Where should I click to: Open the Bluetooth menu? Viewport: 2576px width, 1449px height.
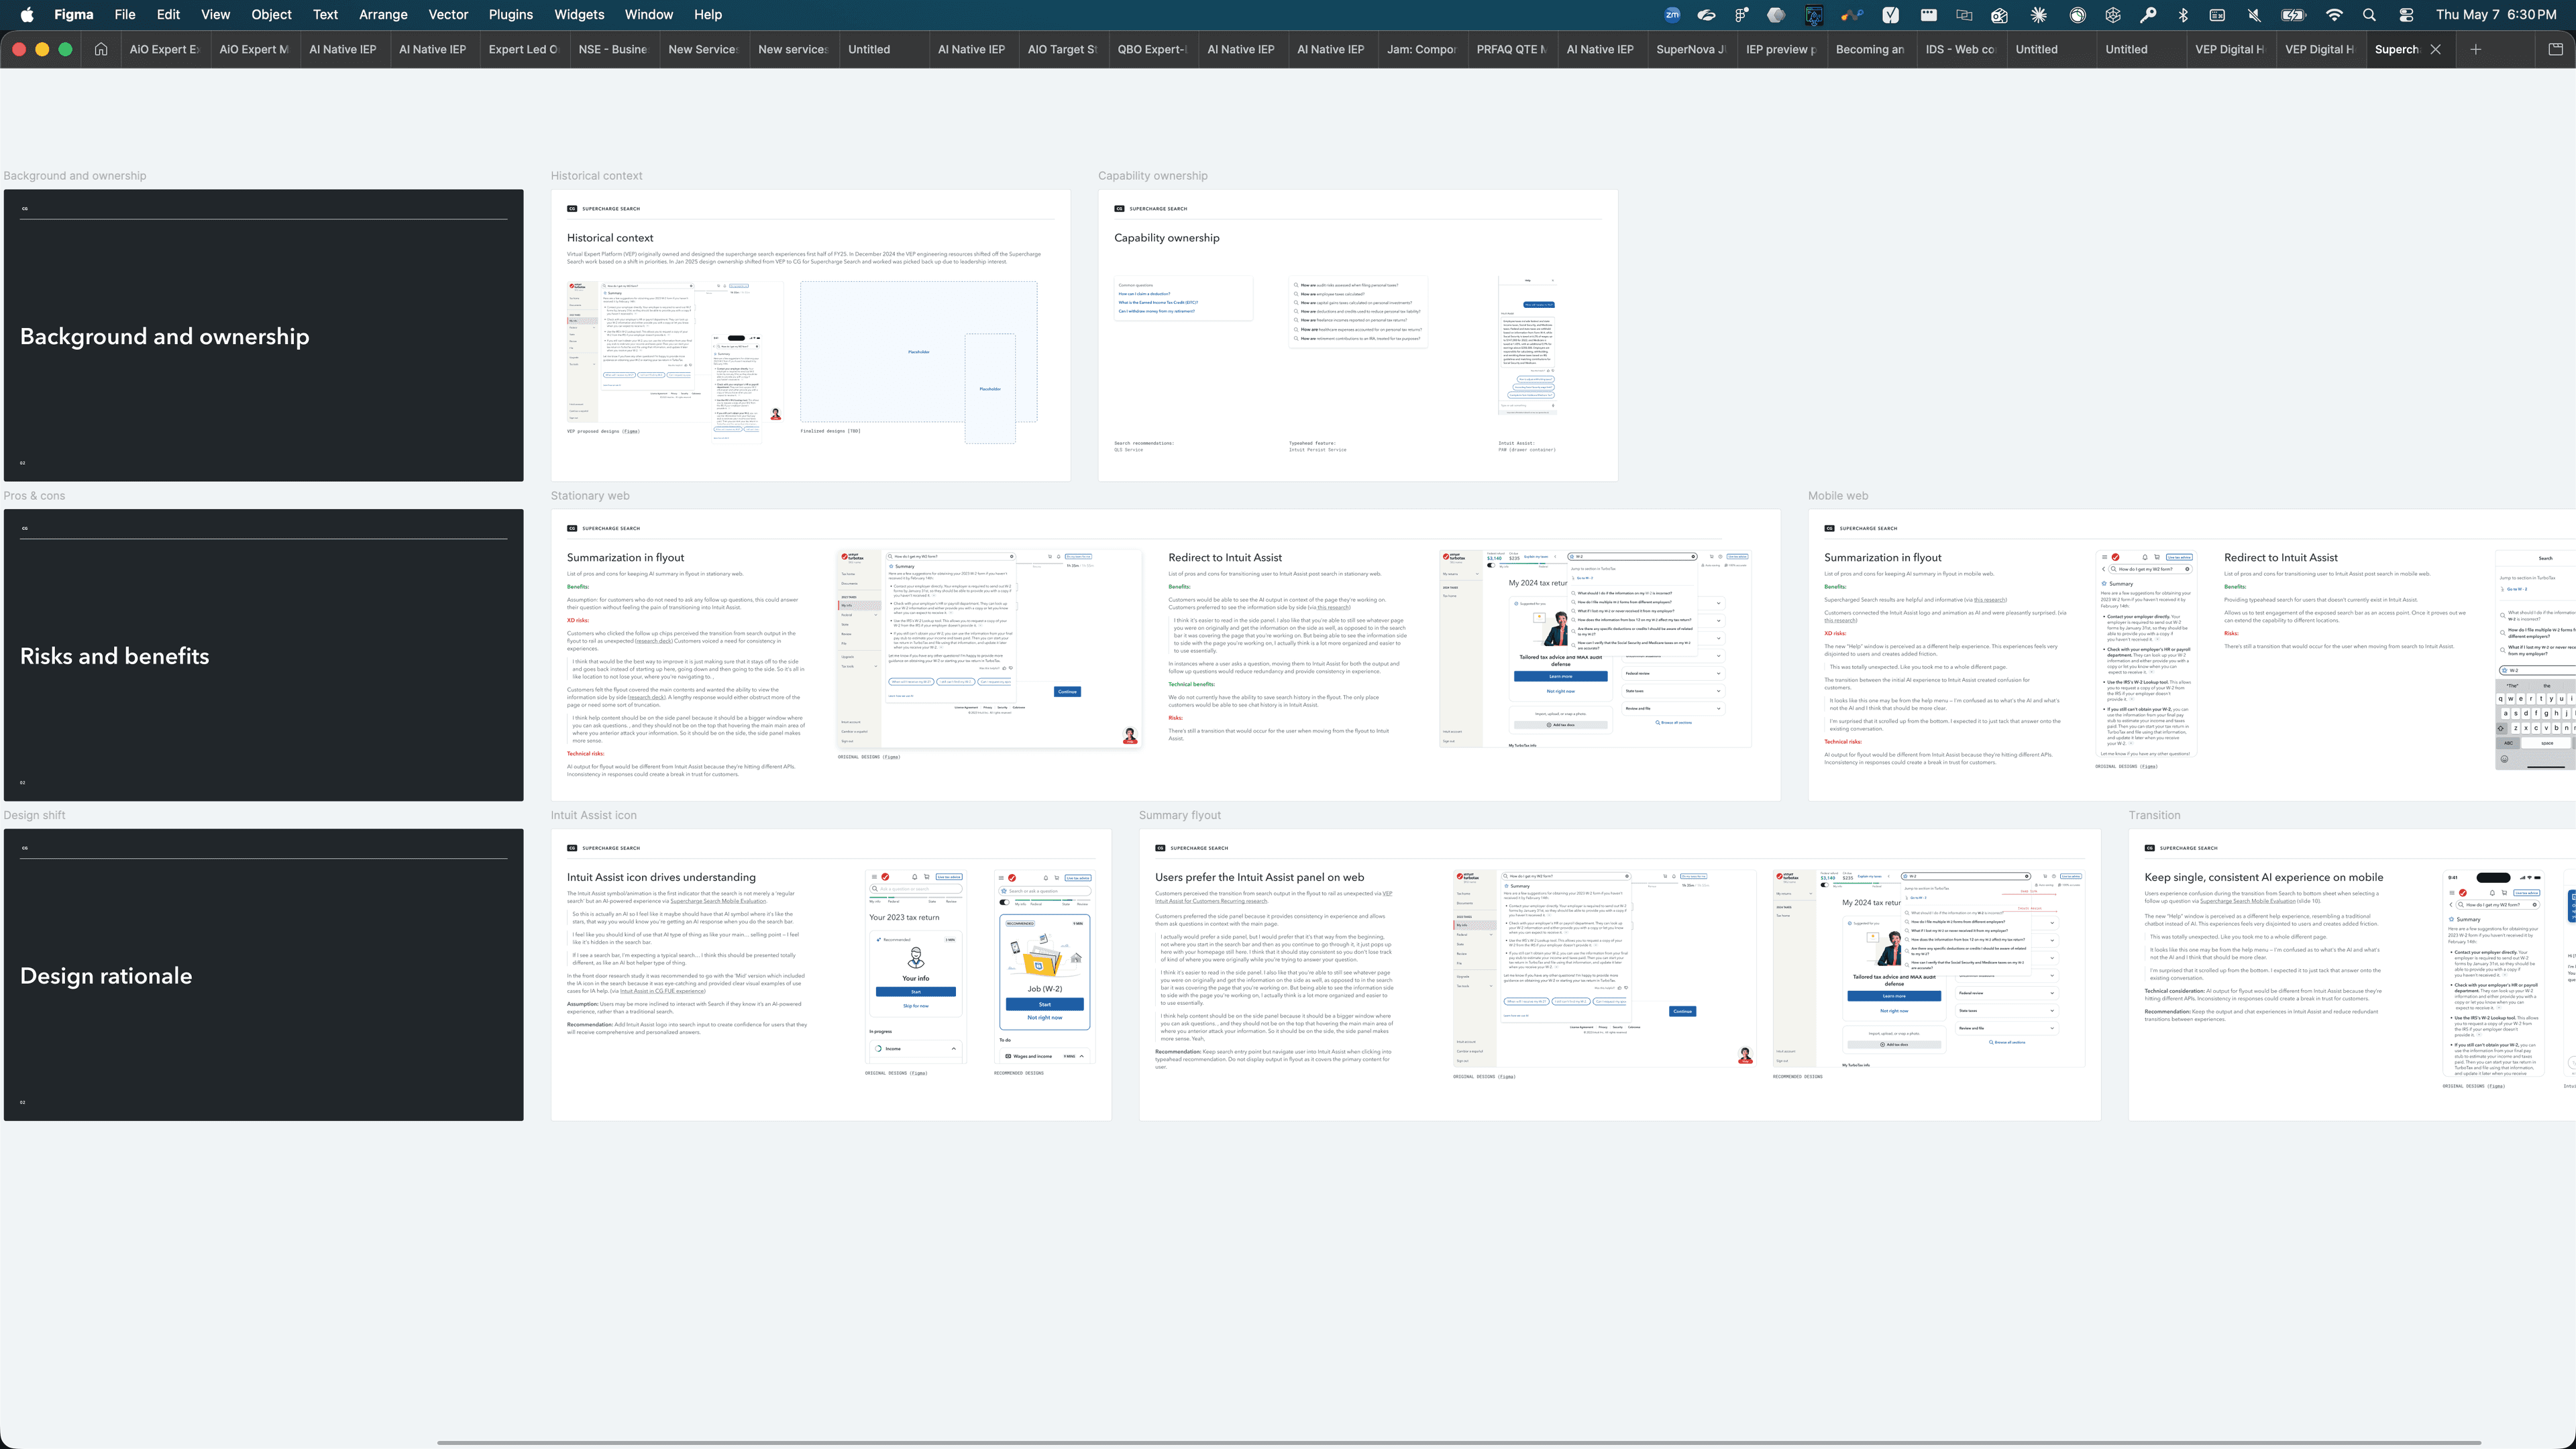click(2183, 15)
